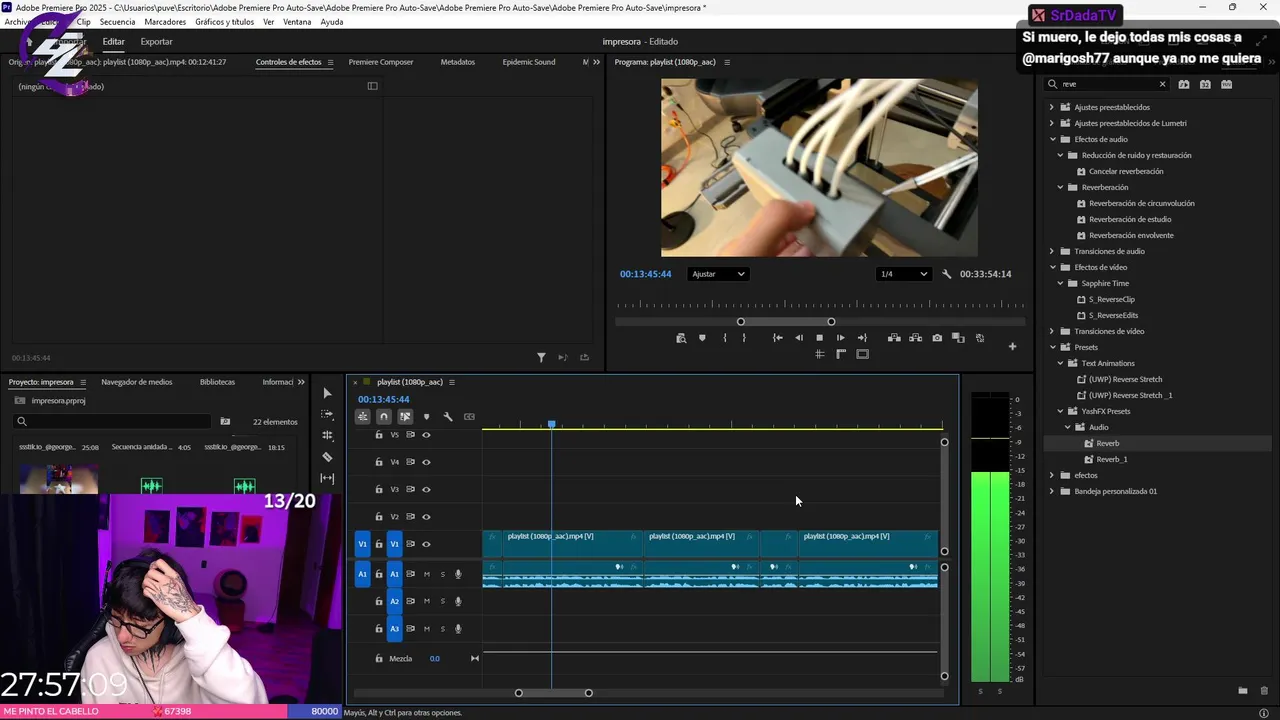Click Mark In in Program monitor
This screenshot has width=1280, height=720.
[x=724, y=338]
